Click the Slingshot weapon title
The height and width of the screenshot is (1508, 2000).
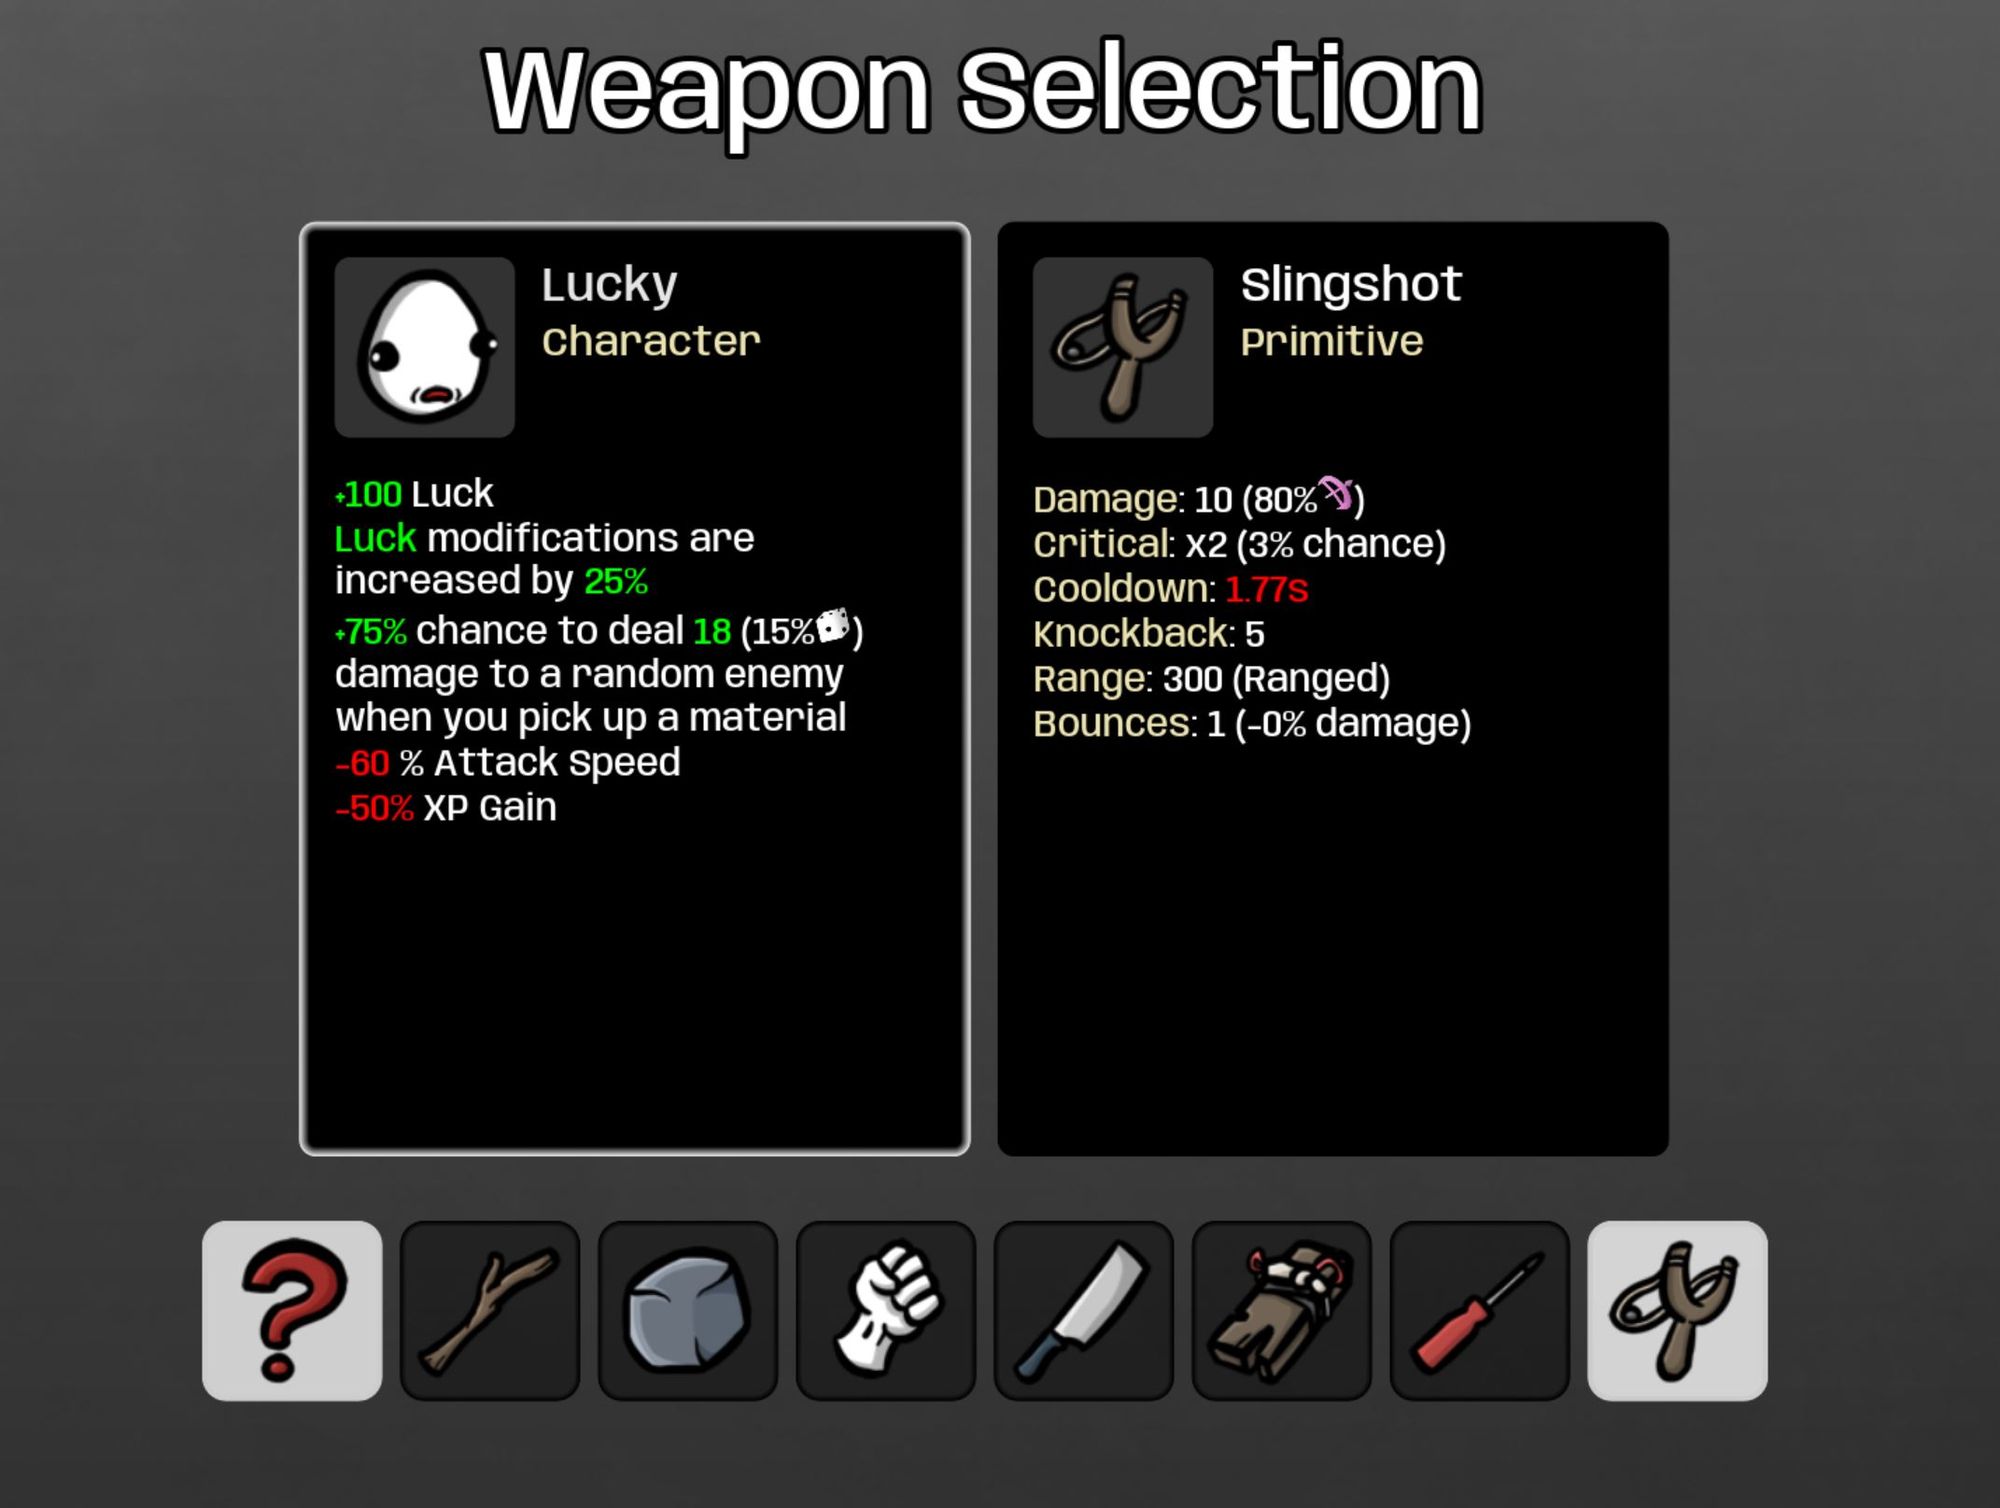1351,284
